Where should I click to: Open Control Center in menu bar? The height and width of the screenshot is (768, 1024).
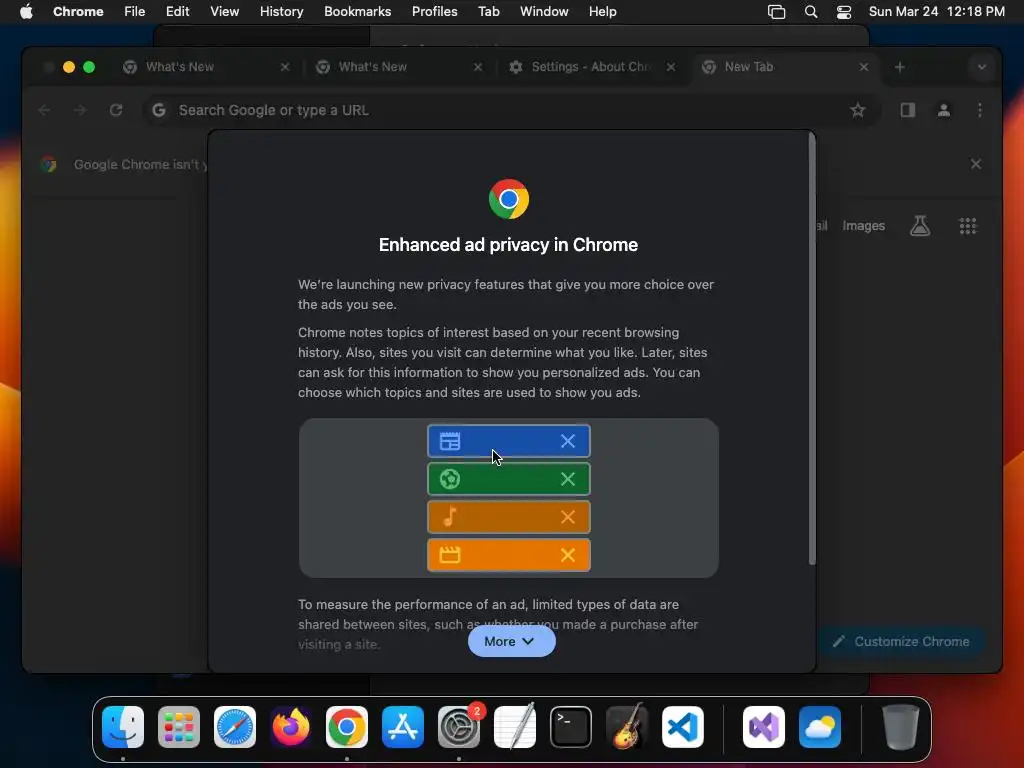coord(844,12)
